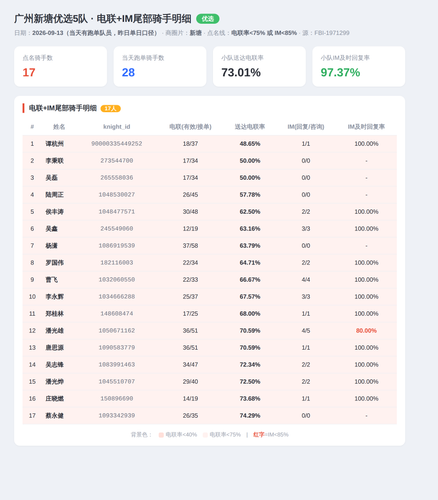
Task: Click the knight_id column header
Action: [x=117, y=127]
